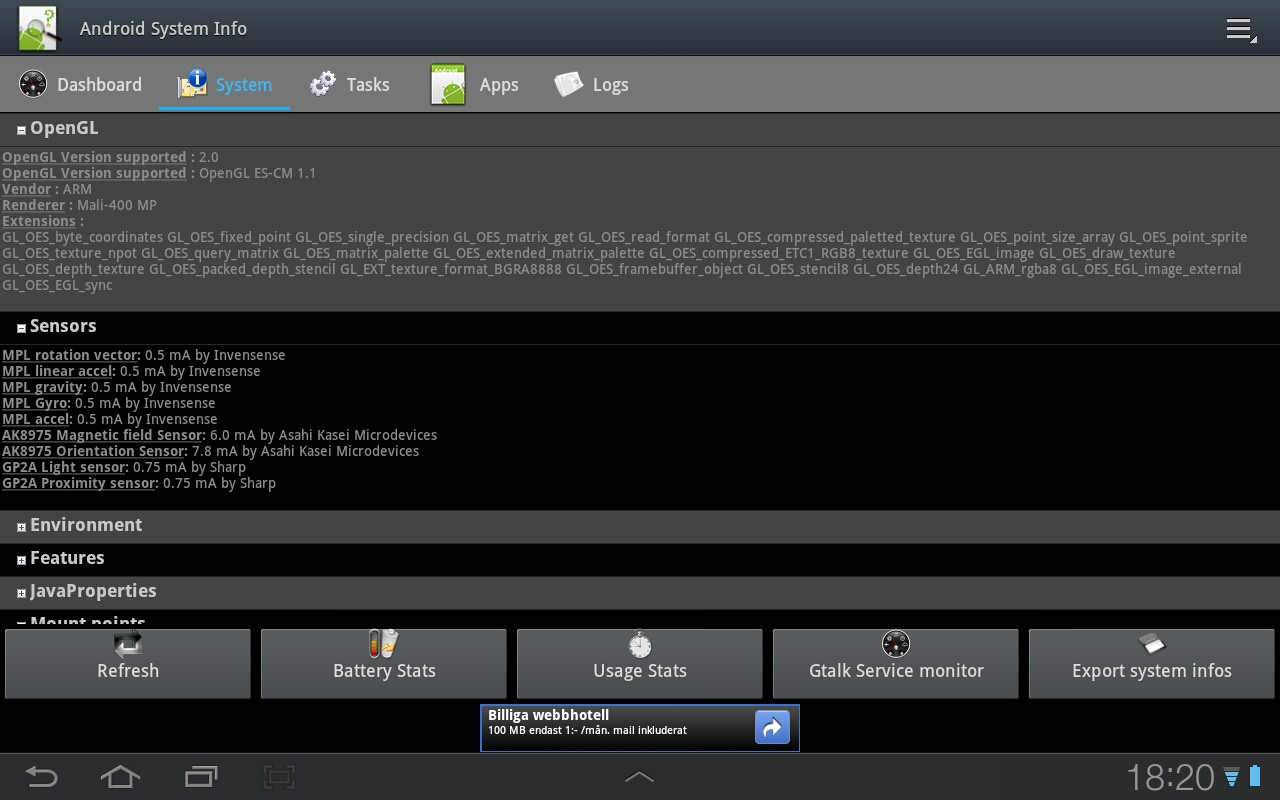Select the MPL accel sensor row
This screenshot has height=800, width=1280.
click(110, 419)
